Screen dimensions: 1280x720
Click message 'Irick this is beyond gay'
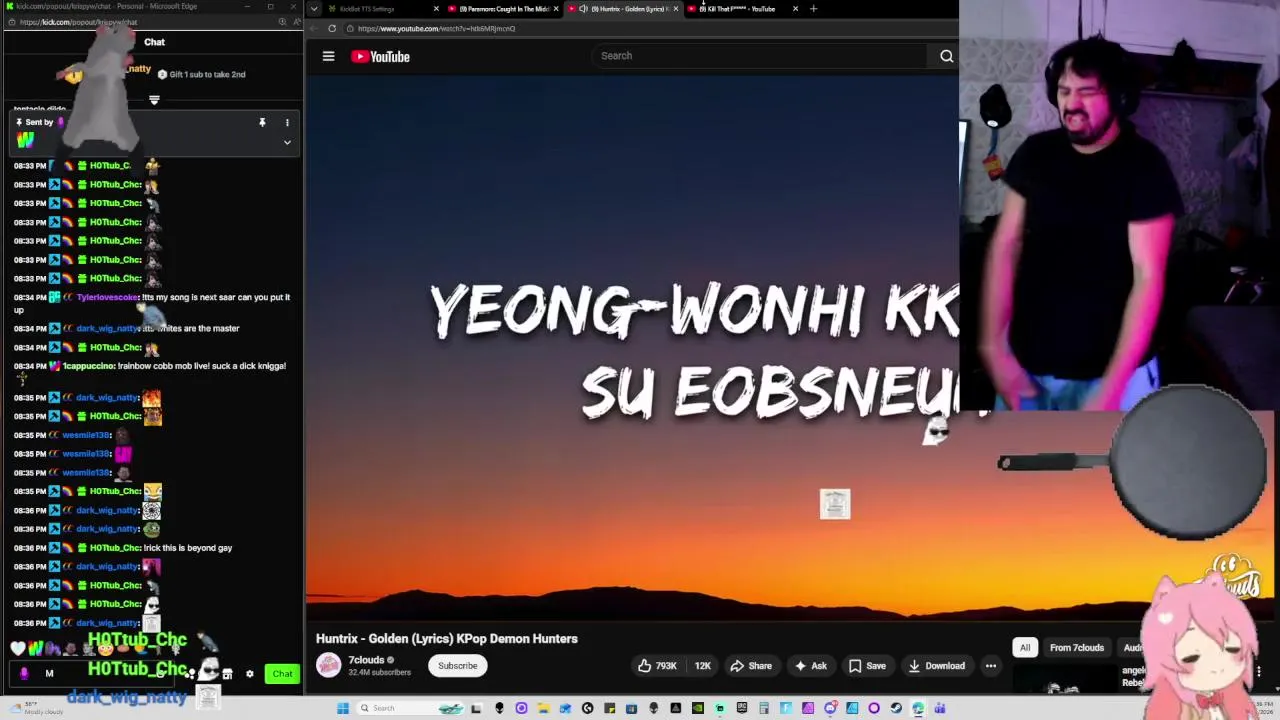188,548
